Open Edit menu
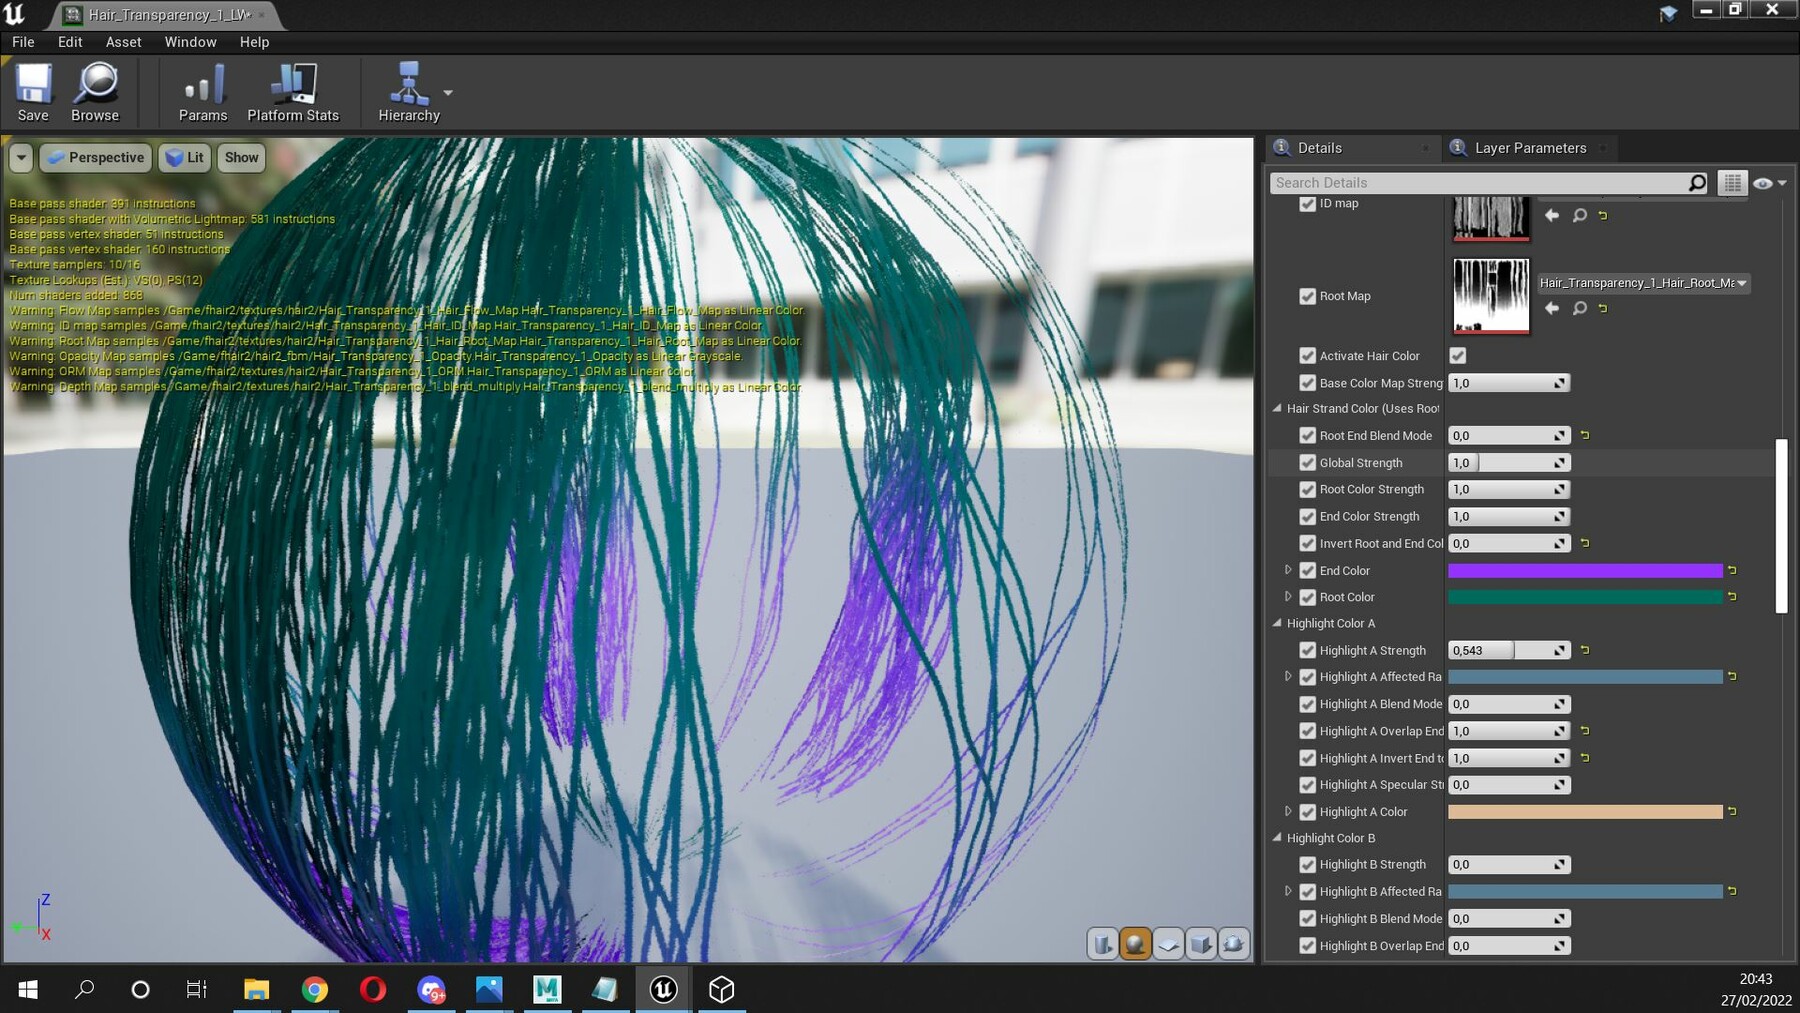Screen dimensions: 1800x1013 [70, 42]
